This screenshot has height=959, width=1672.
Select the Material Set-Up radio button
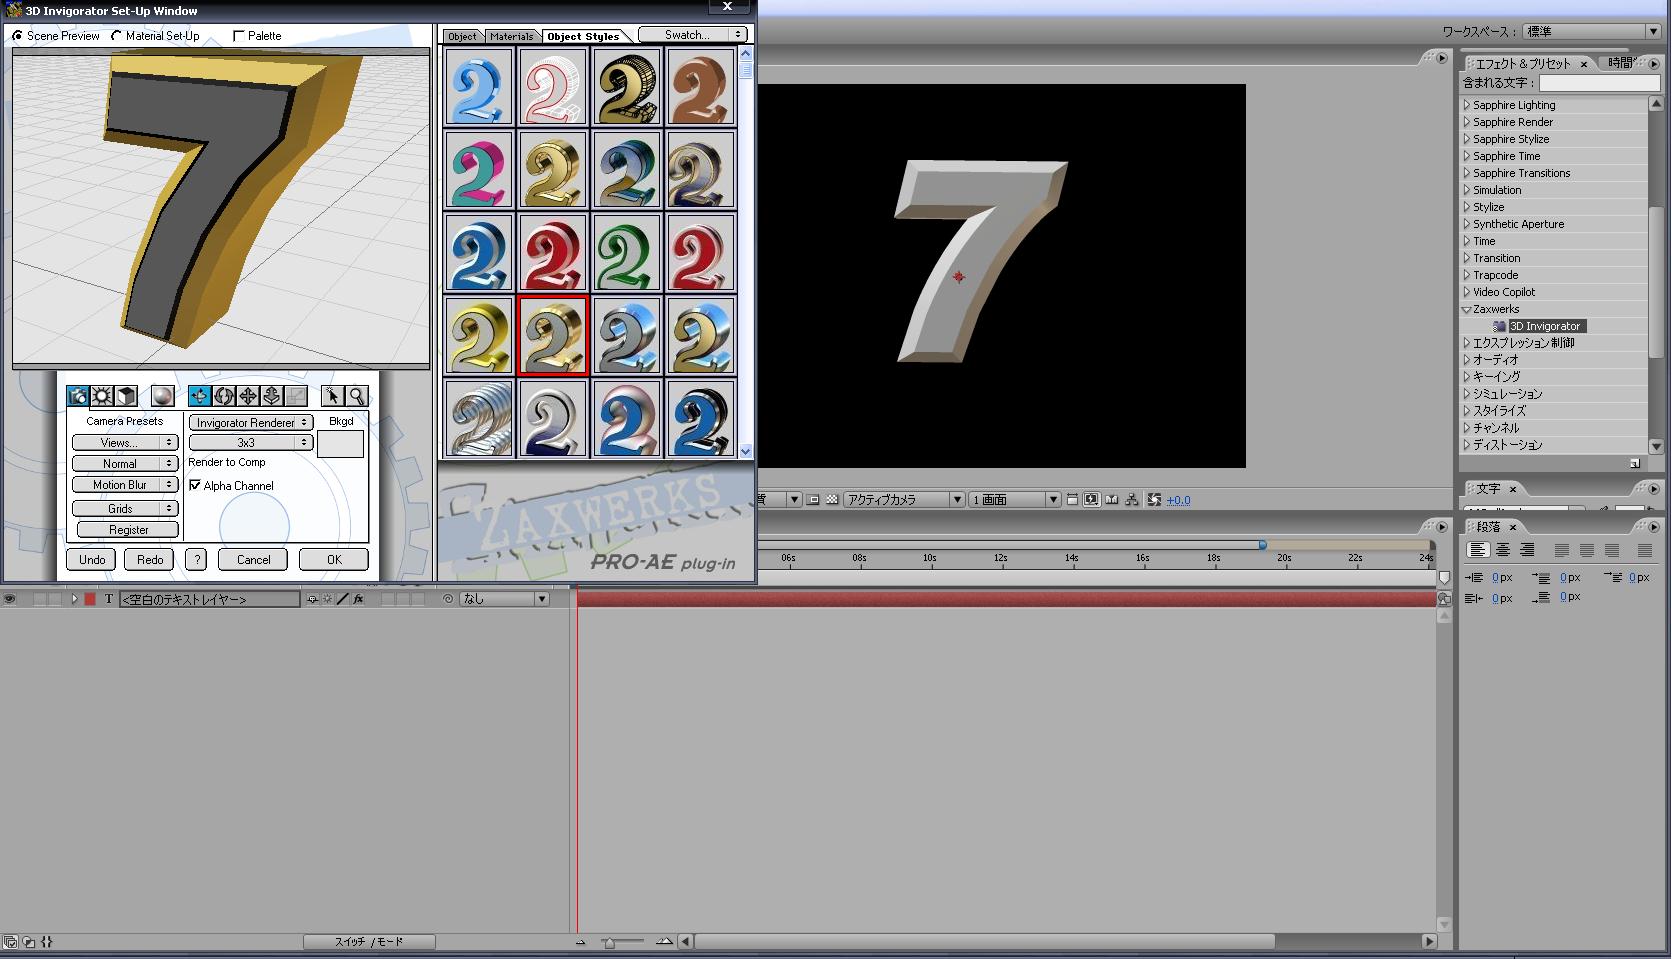[116, 36]
